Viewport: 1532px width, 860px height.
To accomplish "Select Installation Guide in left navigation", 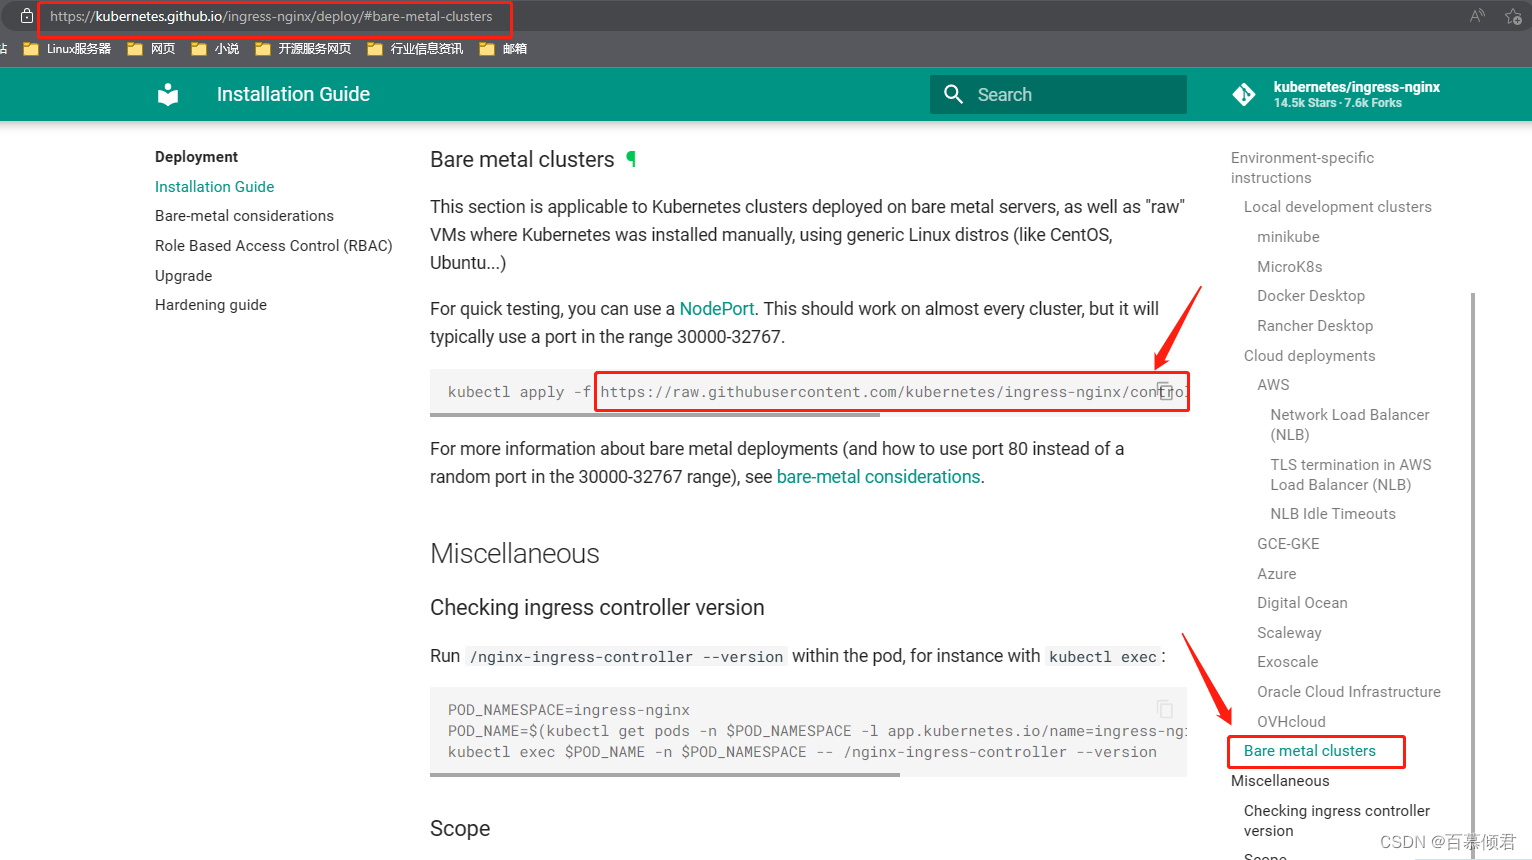I will coord(214,186).
